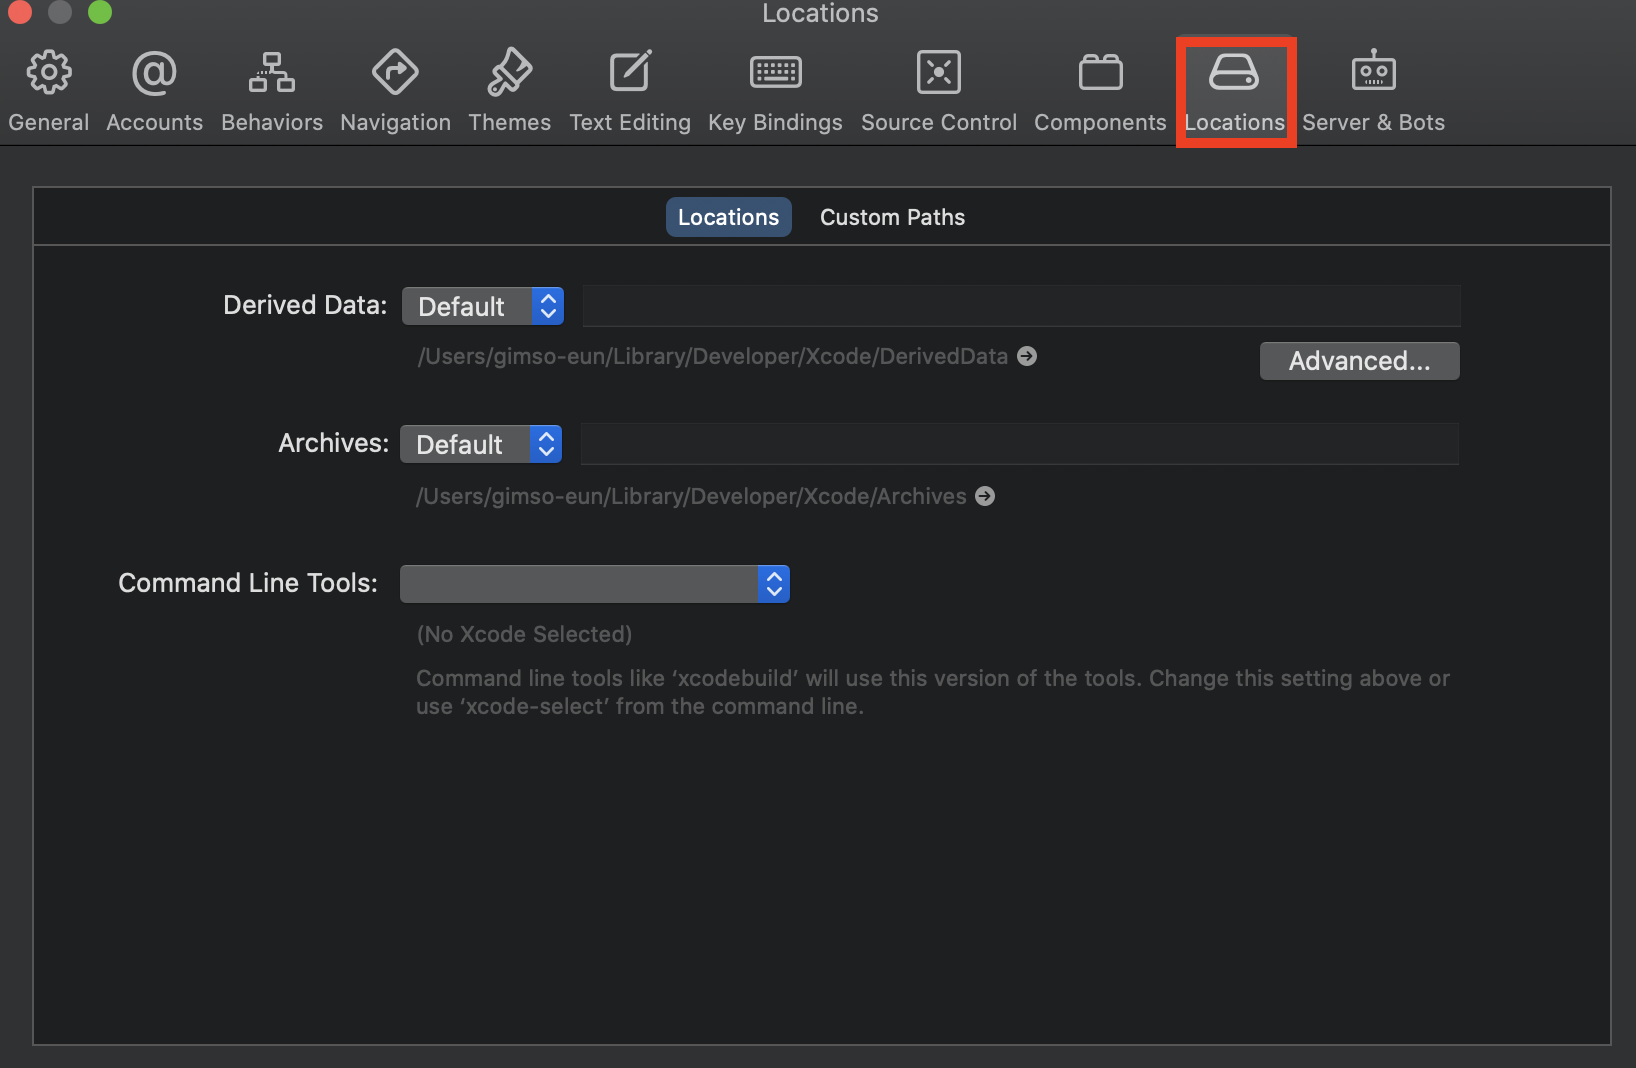
Task: Open the Behaviors preferences icon
Action: click(x=272, y=72)
